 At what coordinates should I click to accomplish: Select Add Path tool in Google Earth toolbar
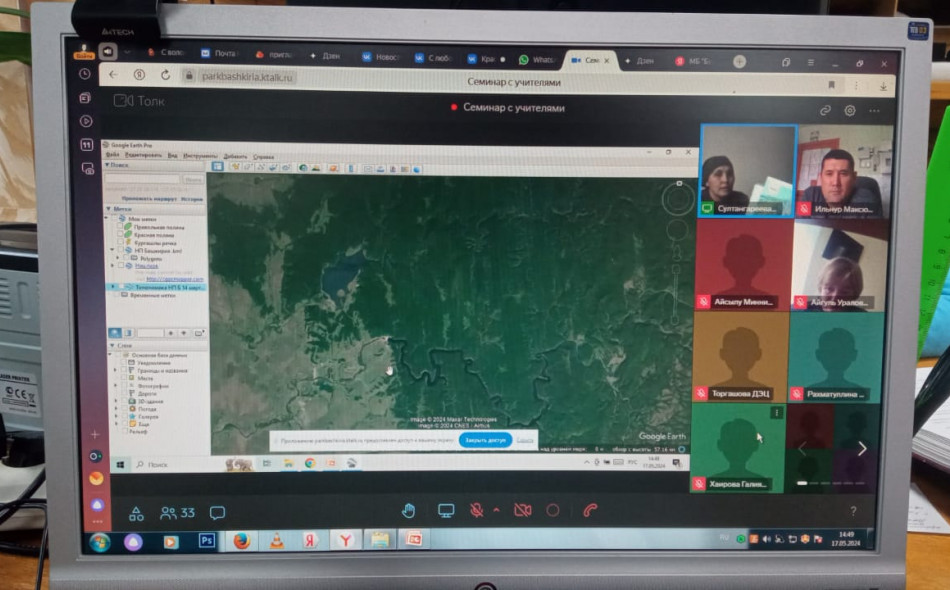pos(261,167)
